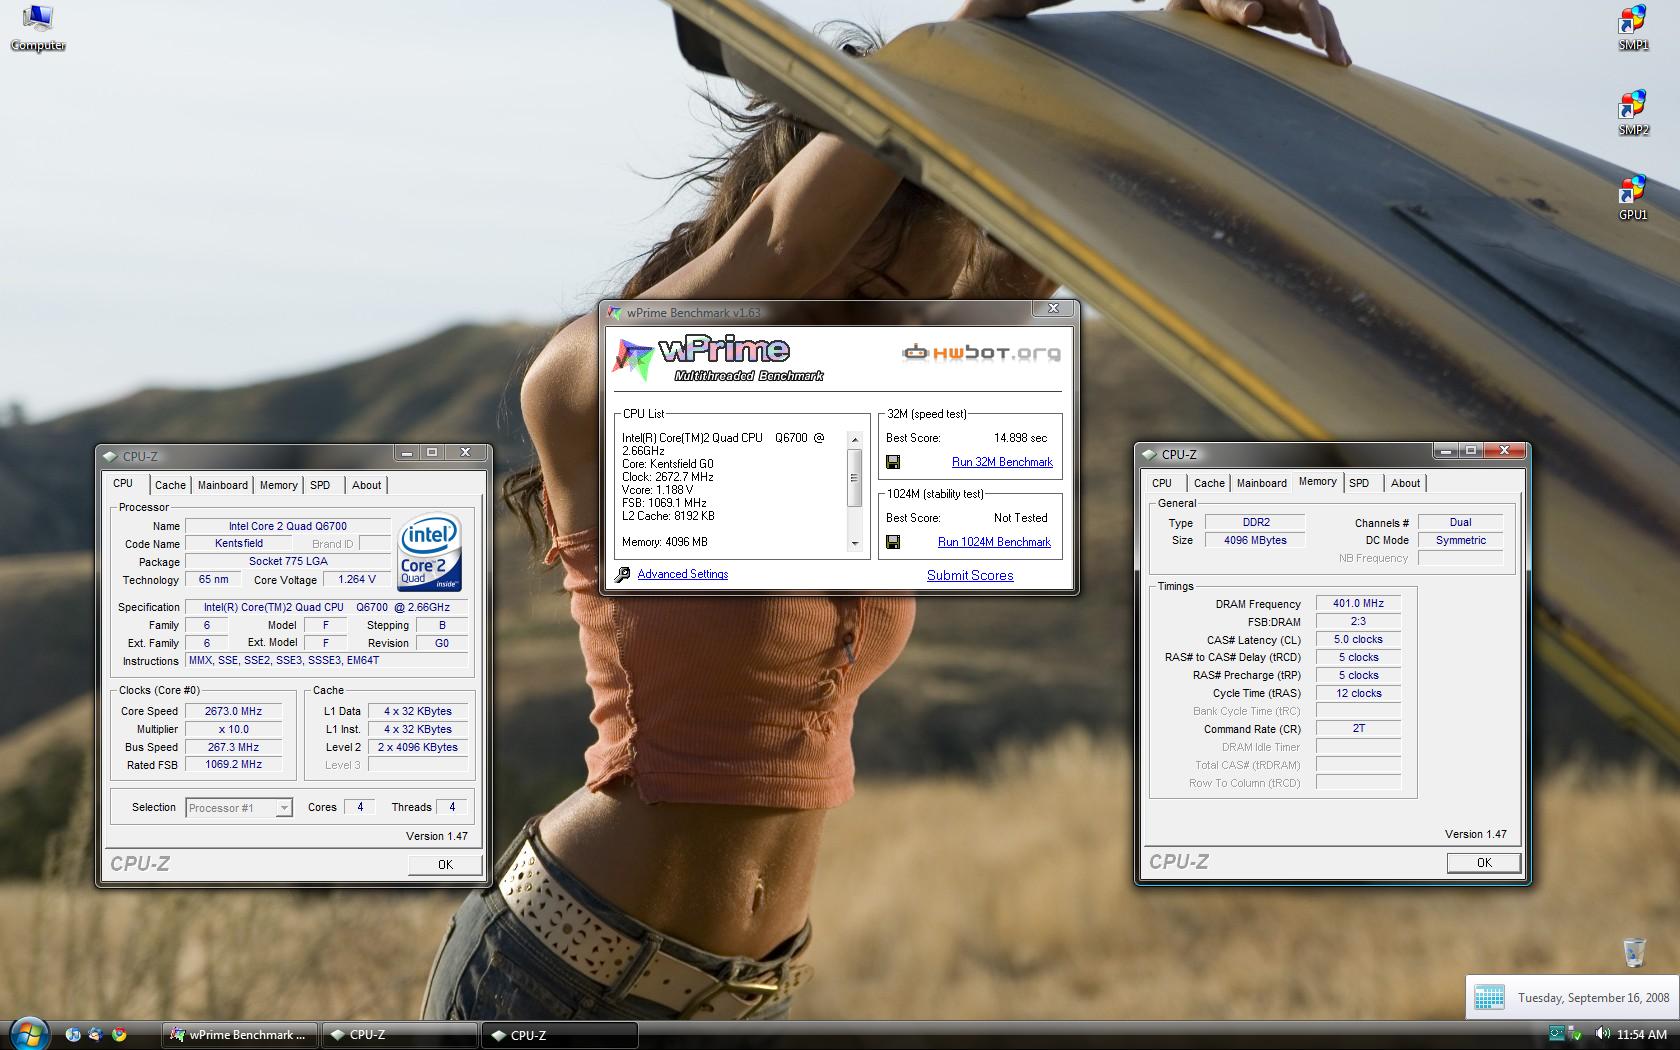Click the Rated FSB value 1069.2 MHz
This screenshot has height=1050, width=1680.
click(x=233, y=765)
